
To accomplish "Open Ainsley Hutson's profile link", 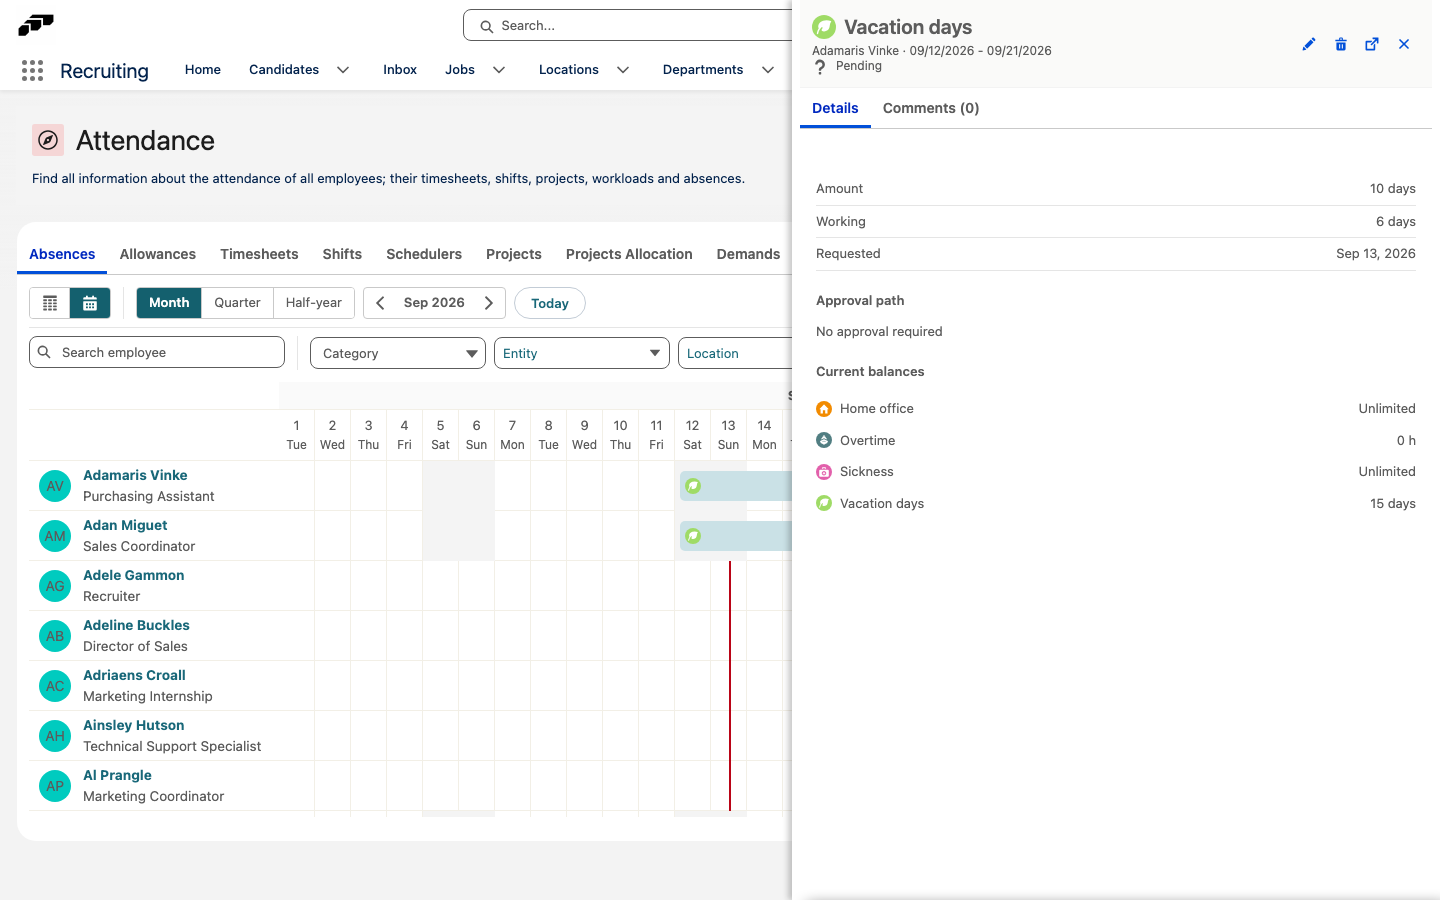I will [x=134, y=726].
